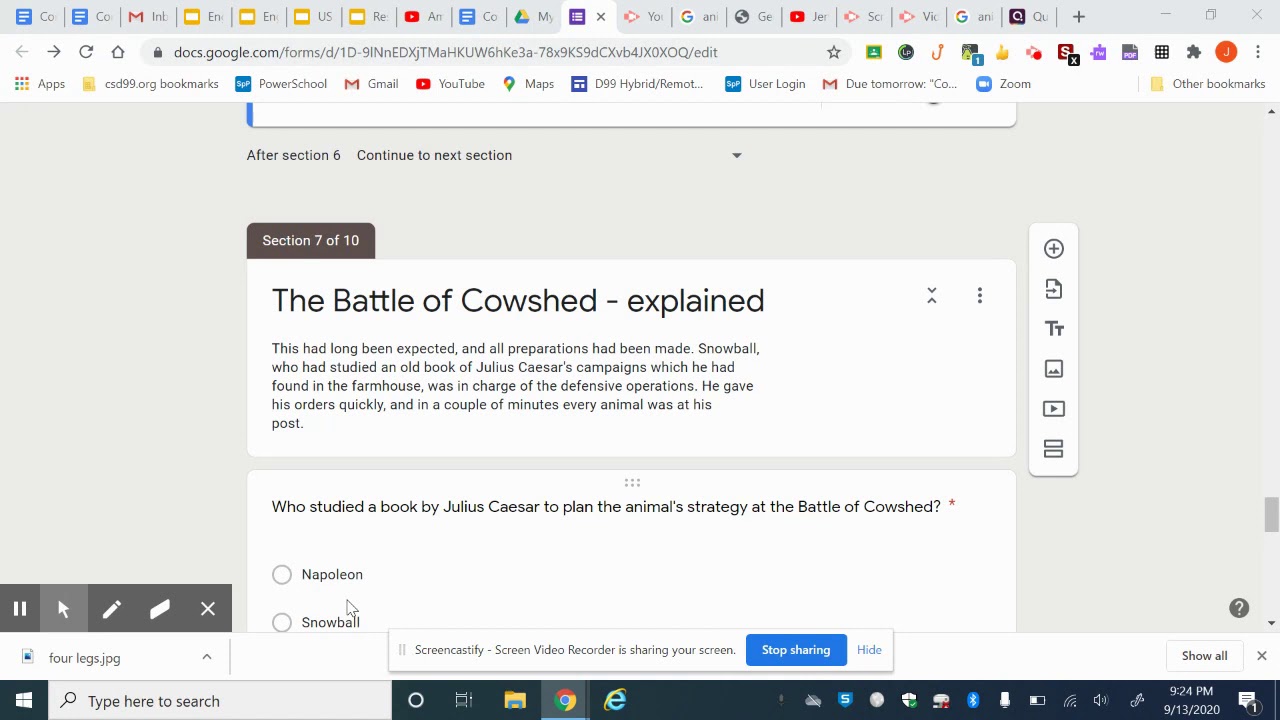
Task: Click the browser Back arrow
Action: coord(22,52)
